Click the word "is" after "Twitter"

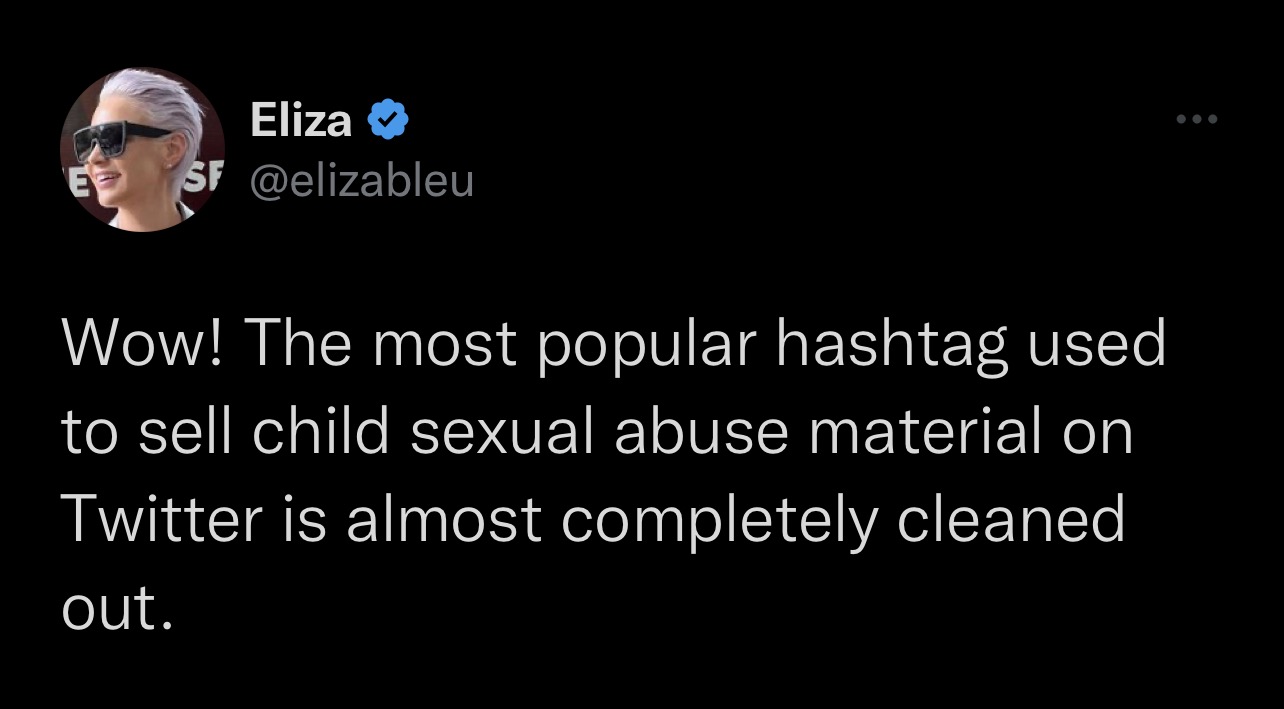pyautogui.click(x=308, y=519)
